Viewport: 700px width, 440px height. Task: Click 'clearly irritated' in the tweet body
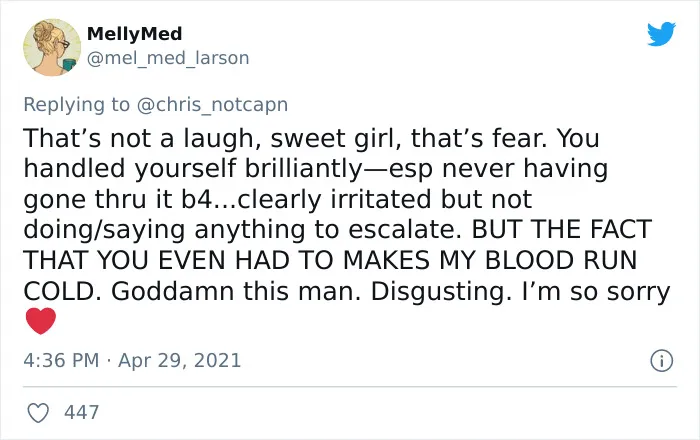click(x=334, y=199)
